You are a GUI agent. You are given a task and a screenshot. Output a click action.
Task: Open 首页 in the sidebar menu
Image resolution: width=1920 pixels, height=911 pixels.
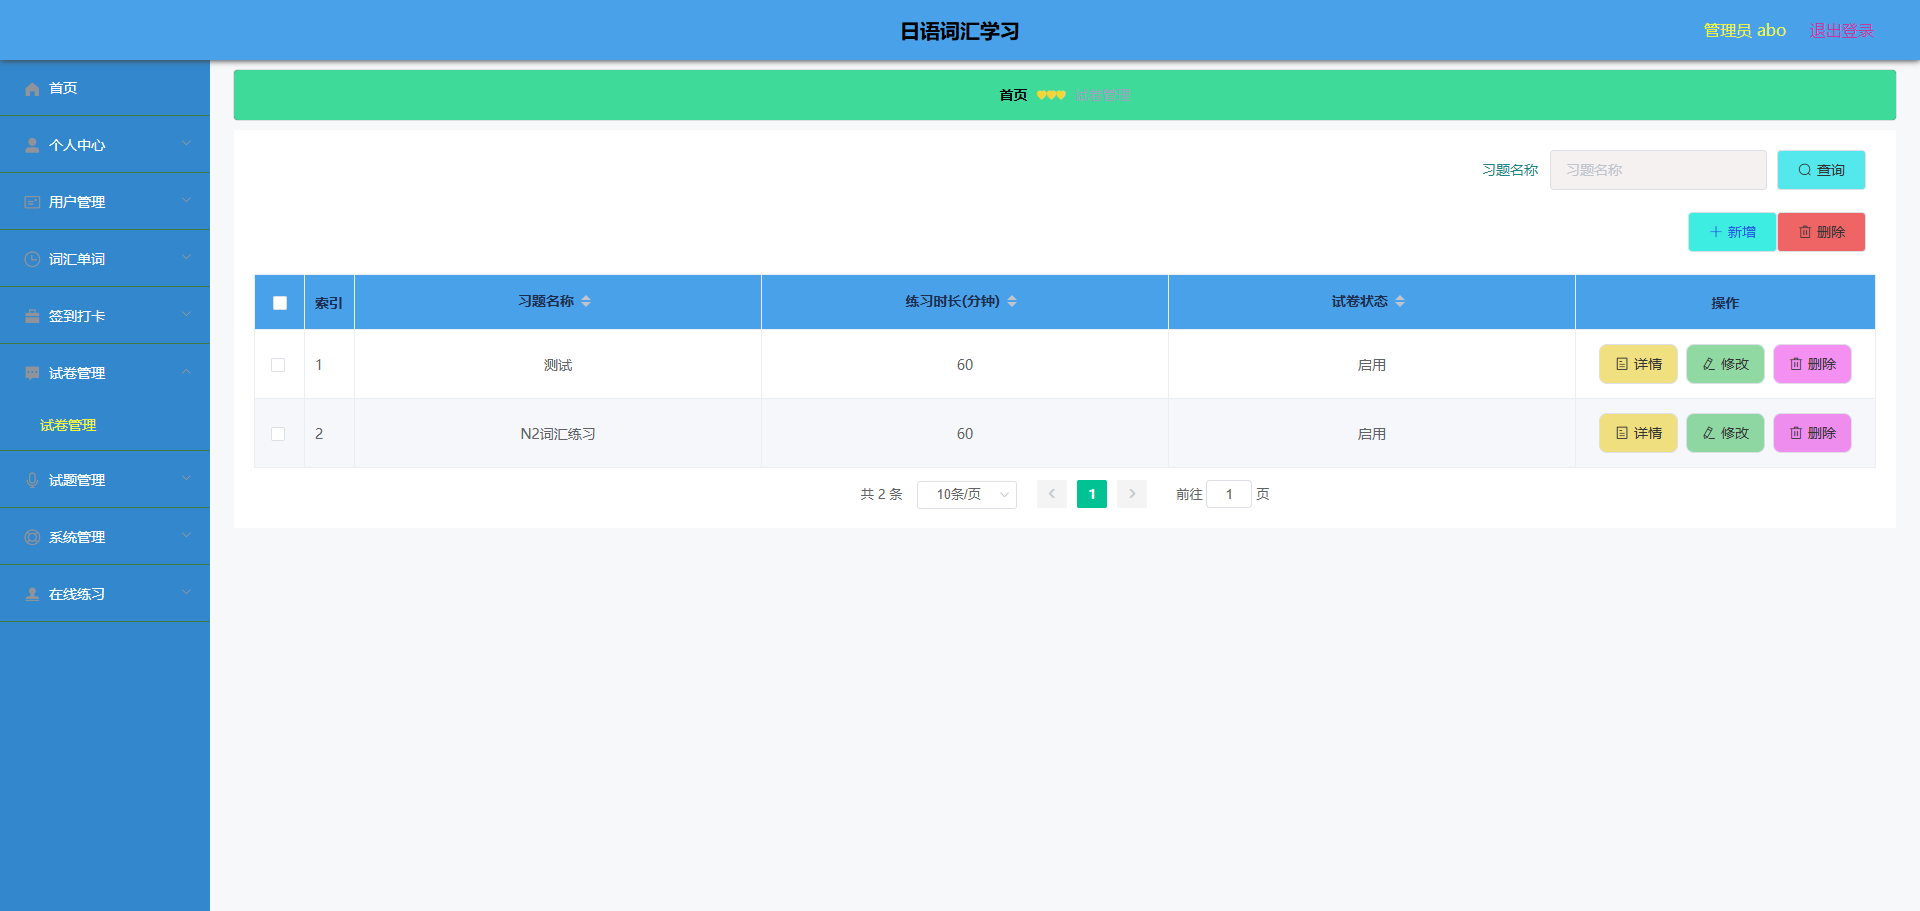105,89
